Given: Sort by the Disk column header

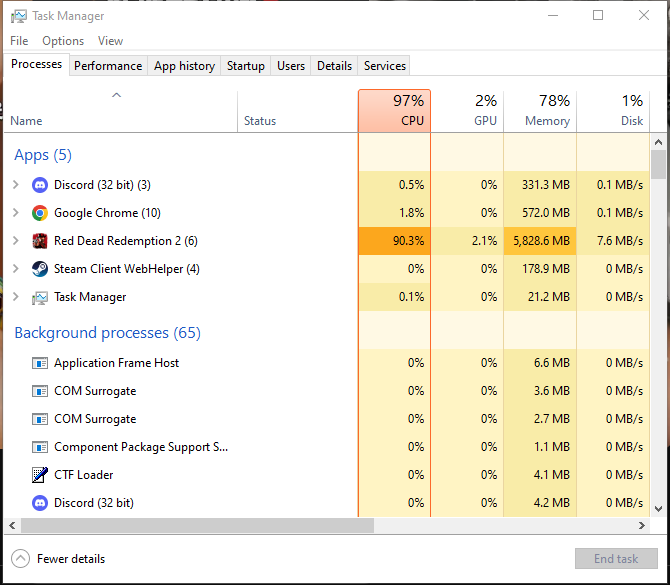Looking at the screenshot, I should [613, 111].
